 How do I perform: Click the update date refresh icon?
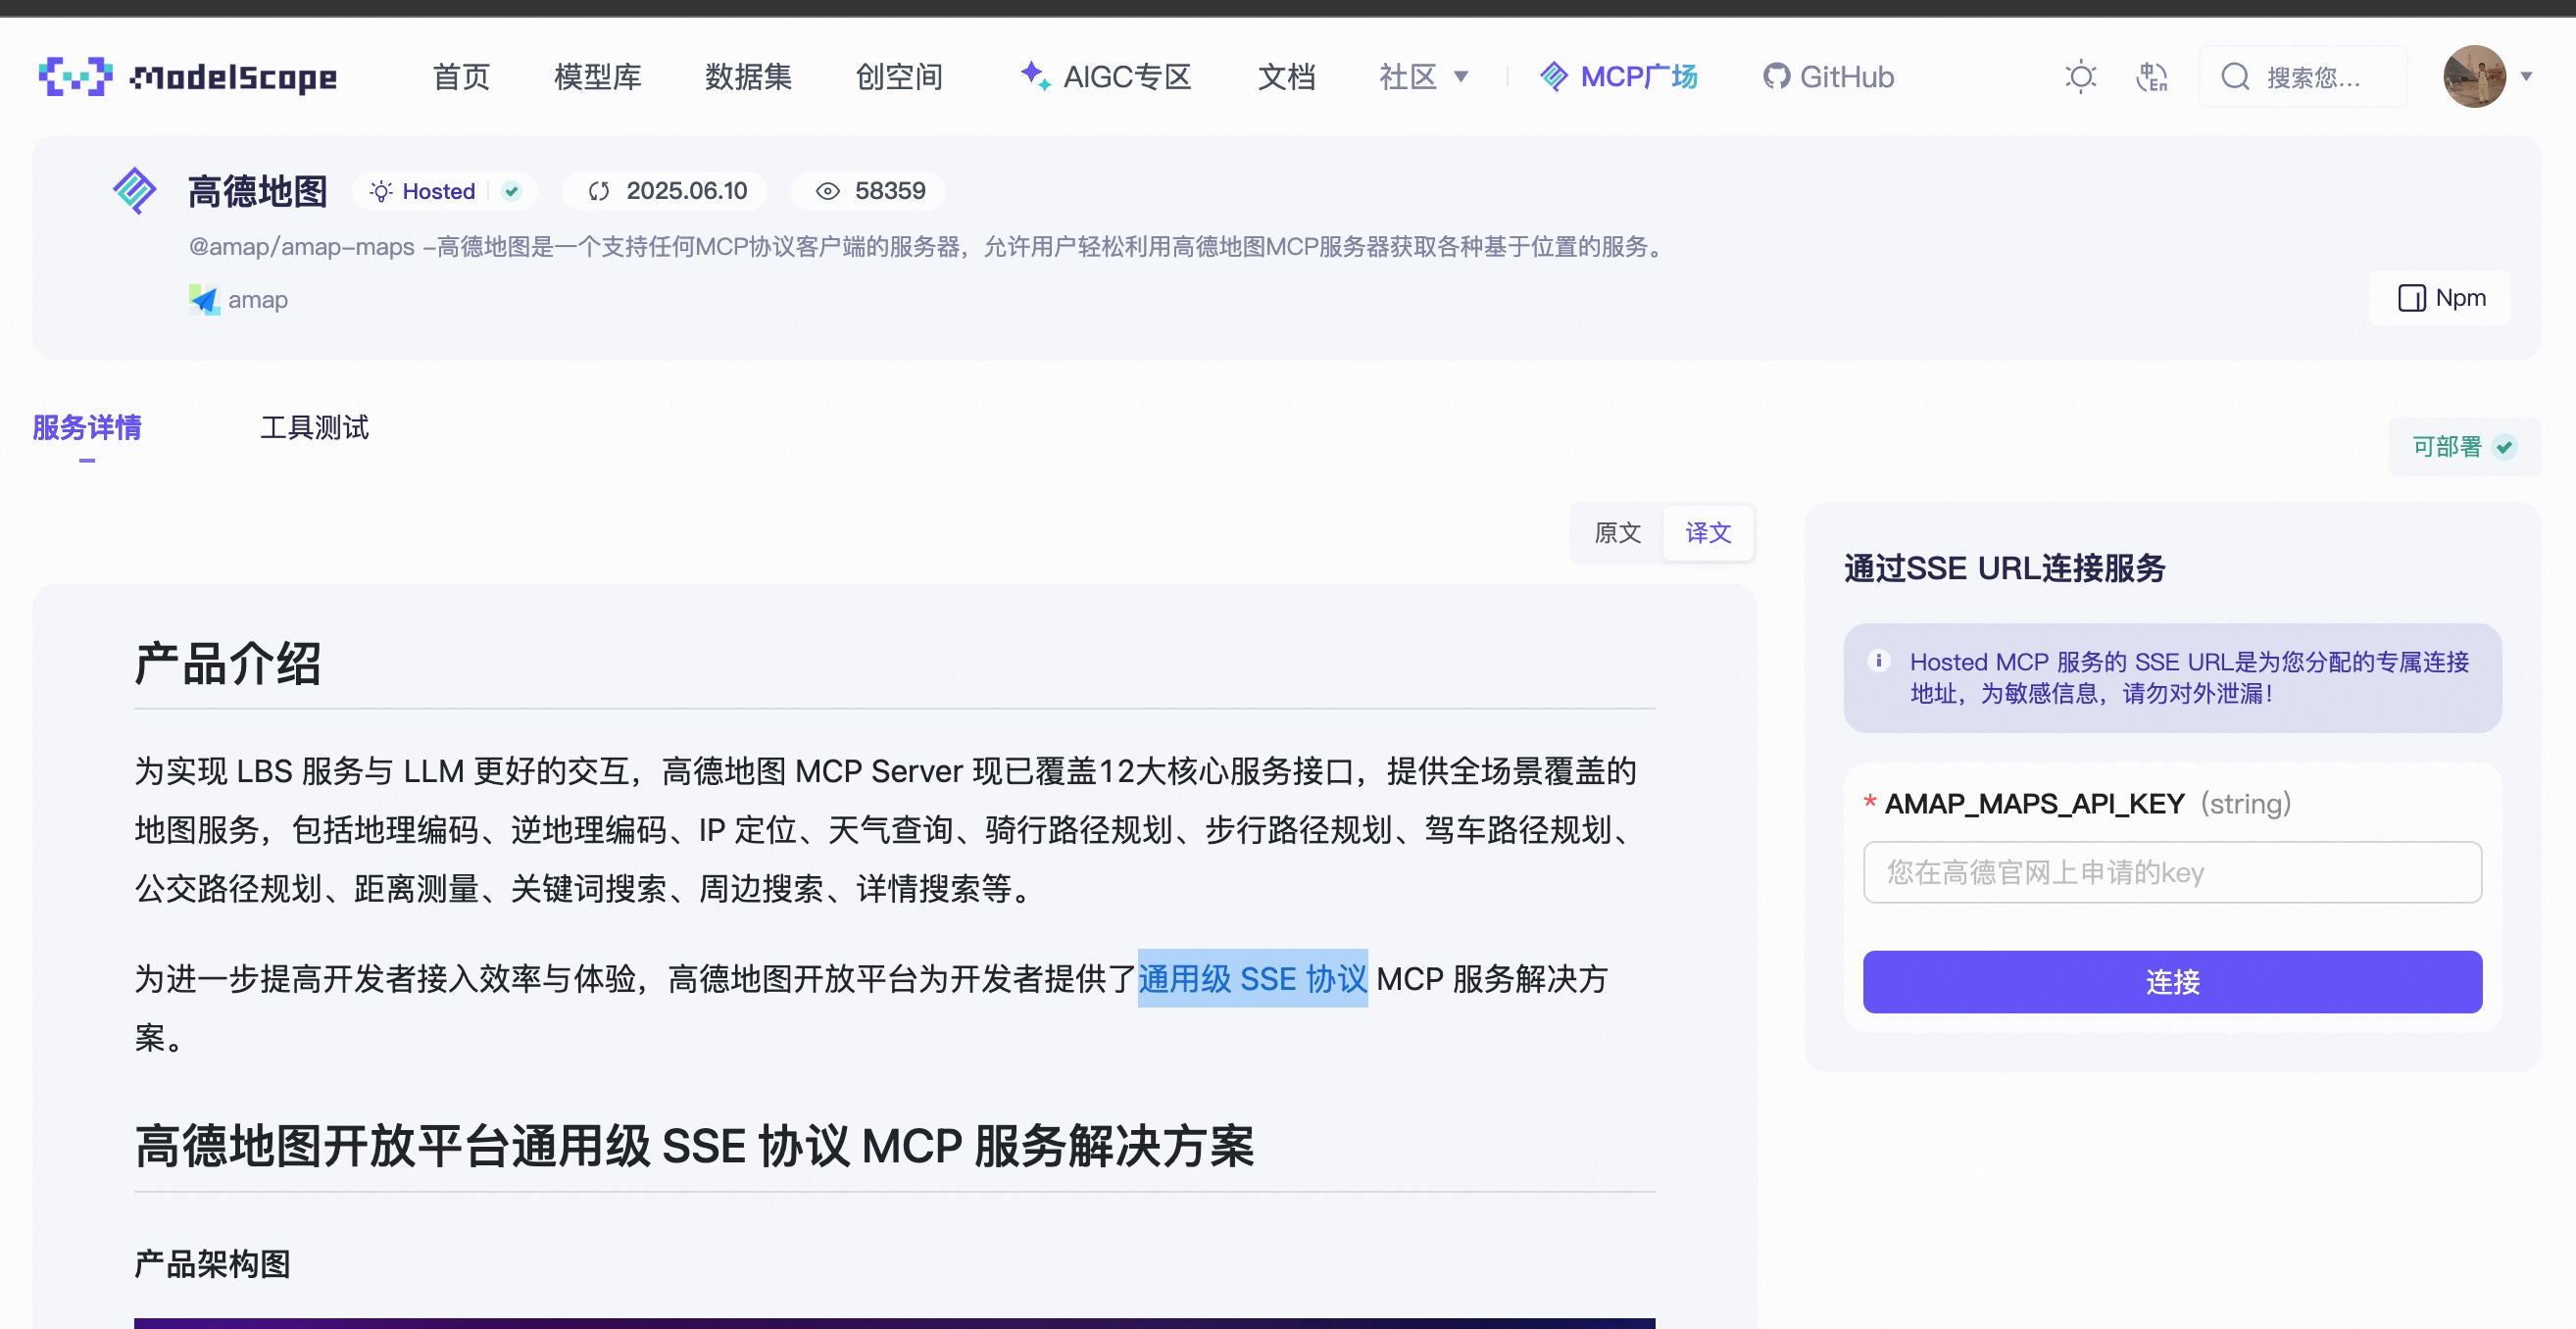(x=599, y=191)
